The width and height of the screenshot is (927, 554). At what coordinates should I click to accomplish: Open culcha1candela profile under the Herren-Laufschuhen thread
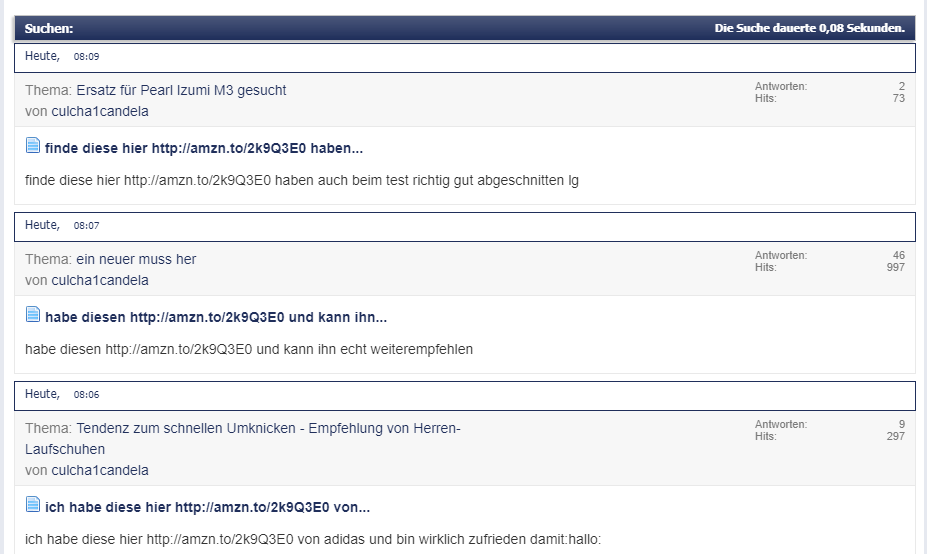click(100, 470)
